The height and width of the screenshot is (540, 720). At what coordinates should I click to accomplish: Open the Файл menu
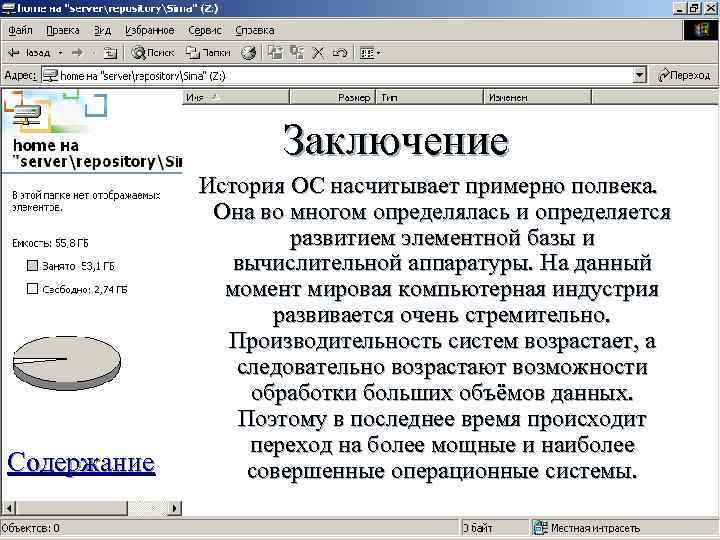(20, 30)
